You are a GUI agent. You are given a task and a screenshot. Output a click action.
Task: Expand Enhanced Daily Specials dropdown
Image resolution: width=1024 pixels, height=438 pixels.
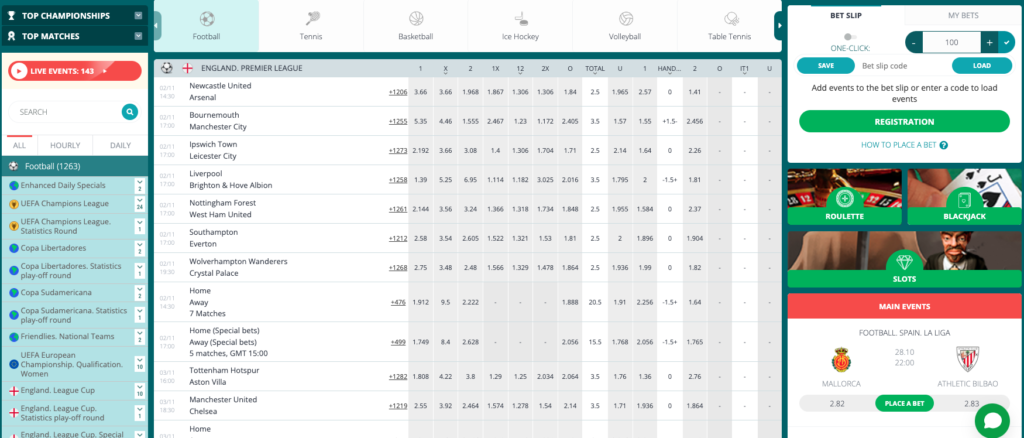(x=139, y=185)
